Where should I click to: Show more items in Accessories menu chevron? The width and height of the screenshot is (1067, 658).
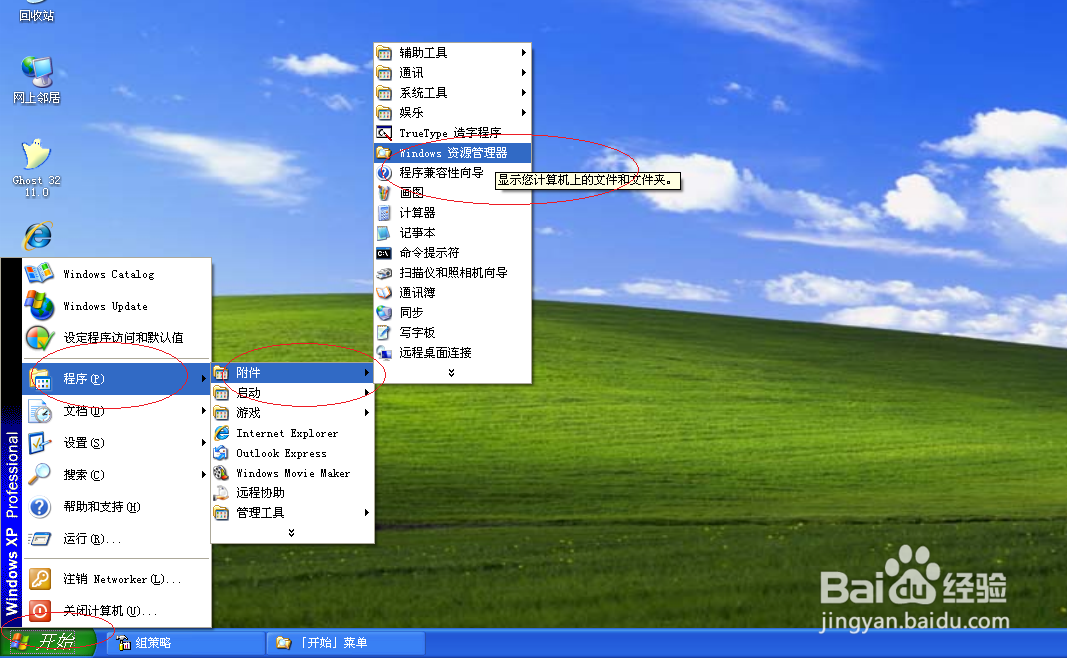point(451,373)
